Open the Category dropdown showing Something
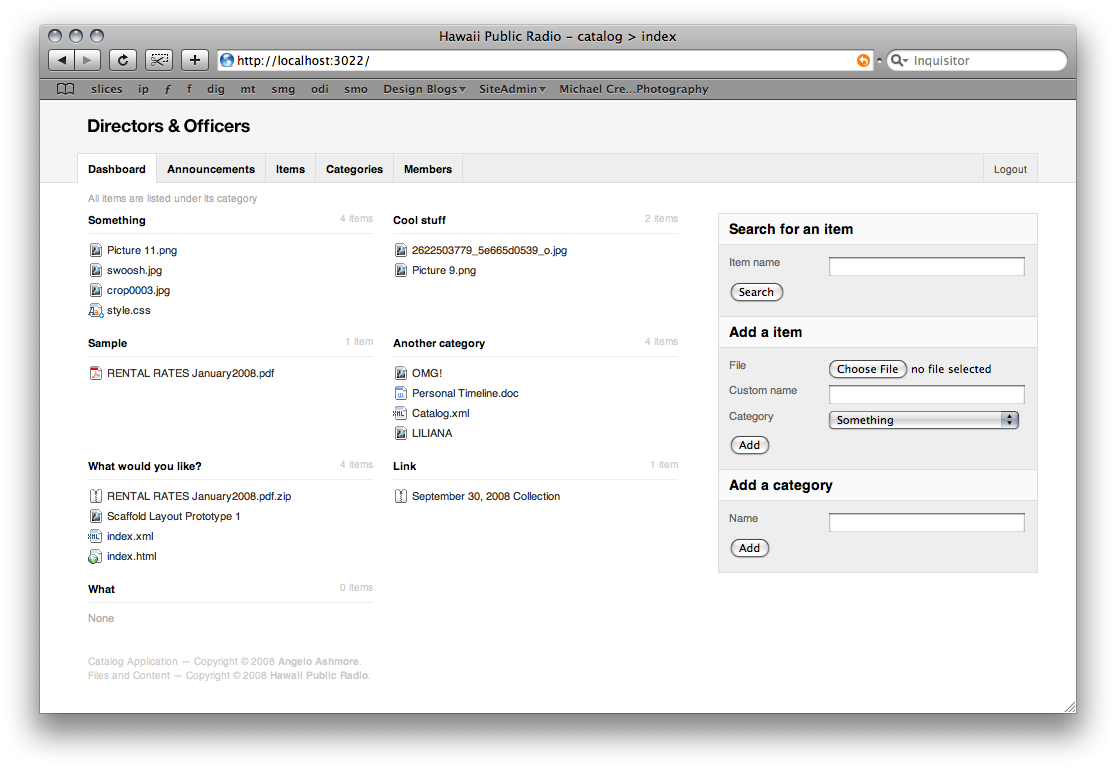 tap(922, 420)
